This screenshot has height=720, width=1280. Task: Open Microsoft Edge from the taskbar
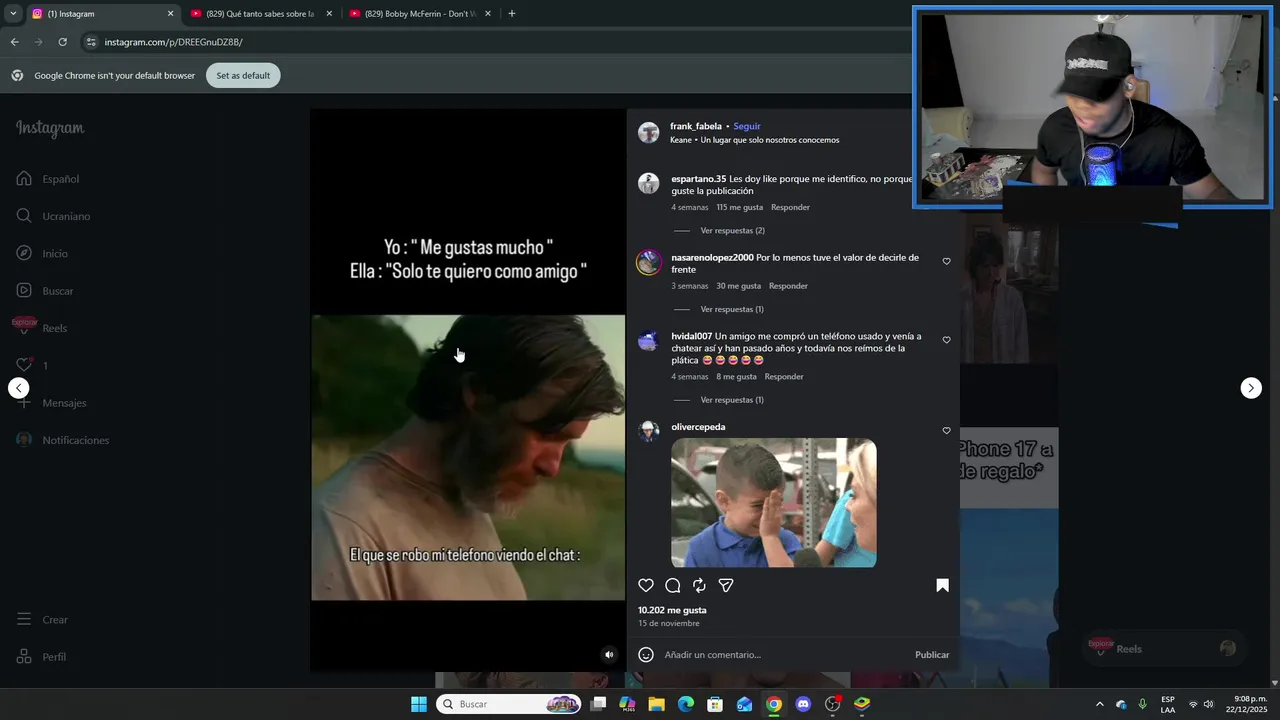tap(686, 704)
